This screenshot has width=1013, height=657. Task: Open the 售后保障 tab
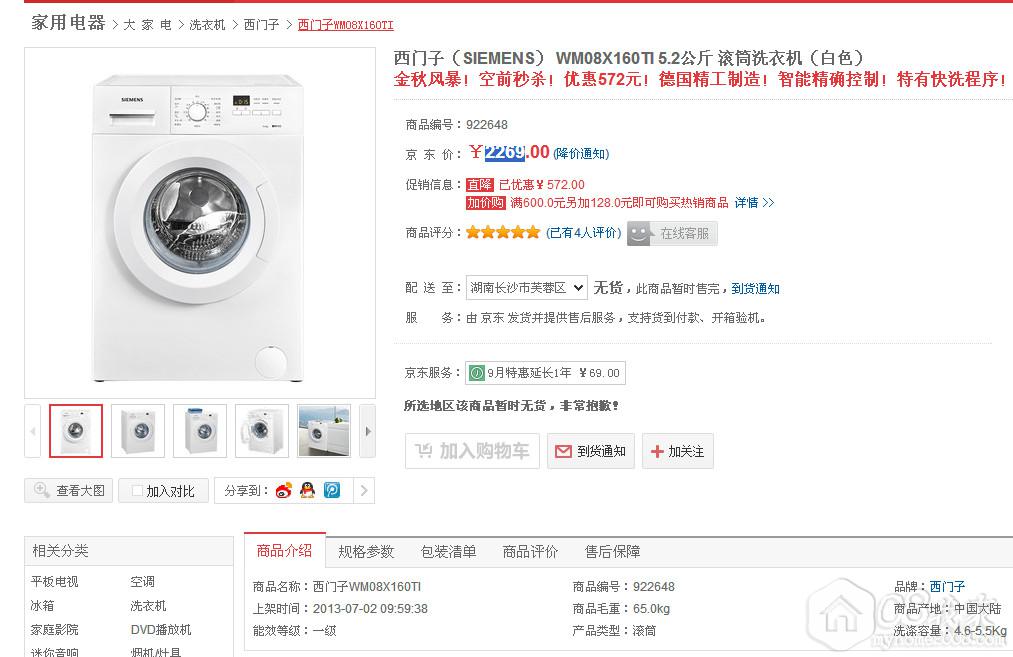[x=612, y=551]
